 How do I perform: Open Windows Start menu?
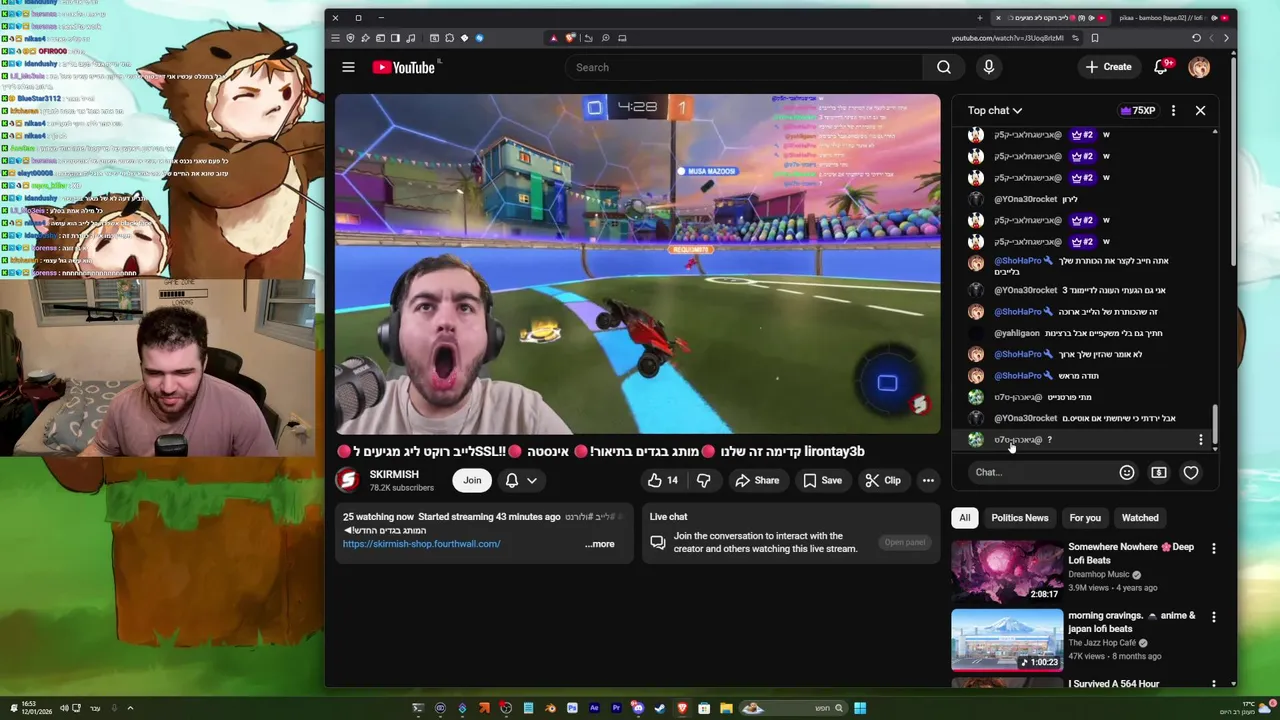[x=860, y=708]
